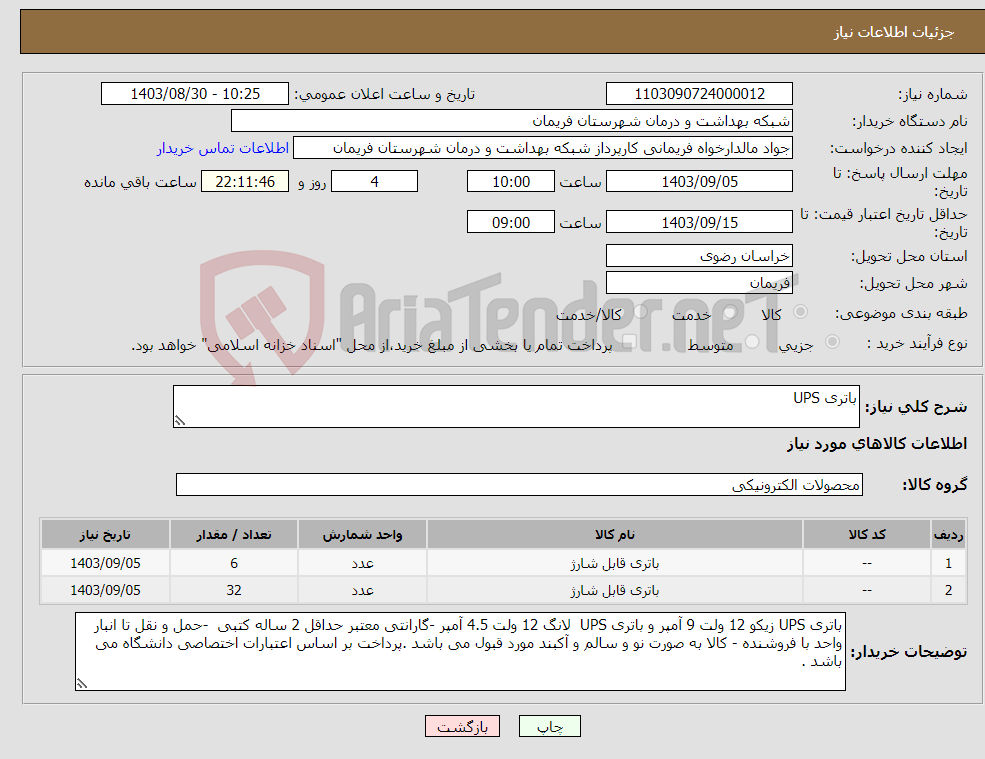The image size is (985, 759).
Task: Click the واحد شمارش column header
Action: pyautogui.click(x=362, y=535)
